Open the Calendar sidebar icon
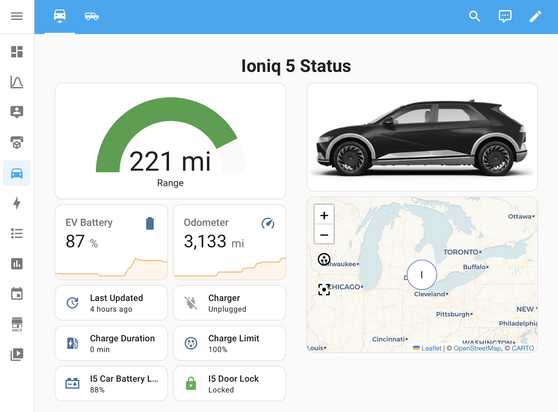Viewport: 558px width, 412px height. tap(17, 294)
